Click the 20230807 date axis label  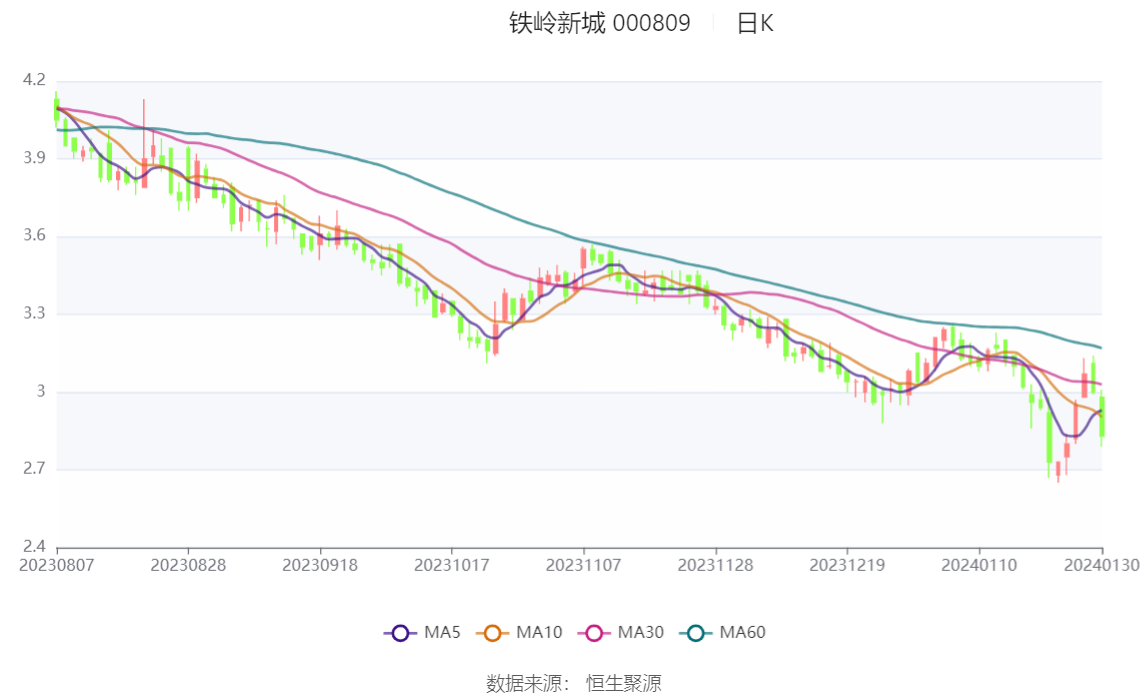(56, 566)
